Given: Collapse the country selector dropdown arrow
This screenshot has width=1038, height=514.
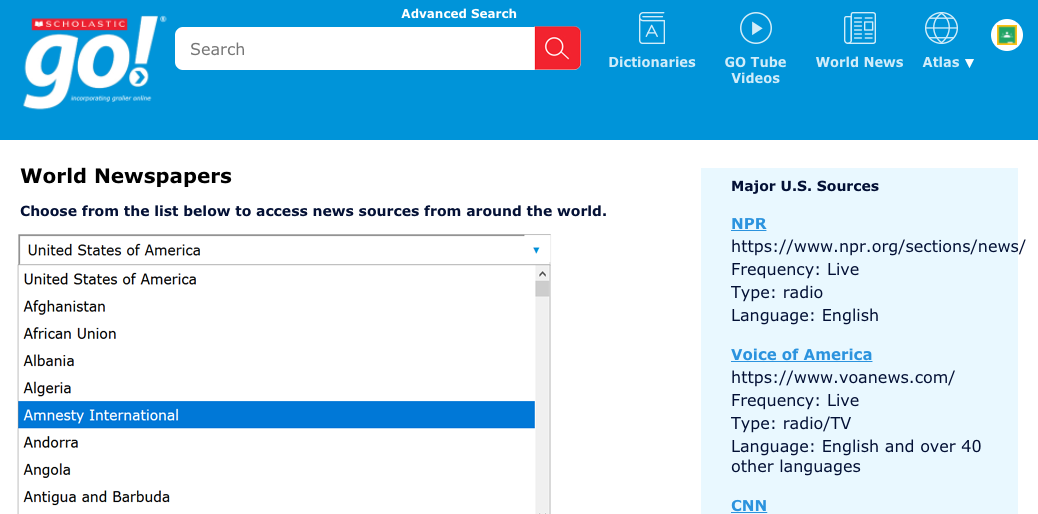Looking at the screenshot, I should tap(536, 250).
